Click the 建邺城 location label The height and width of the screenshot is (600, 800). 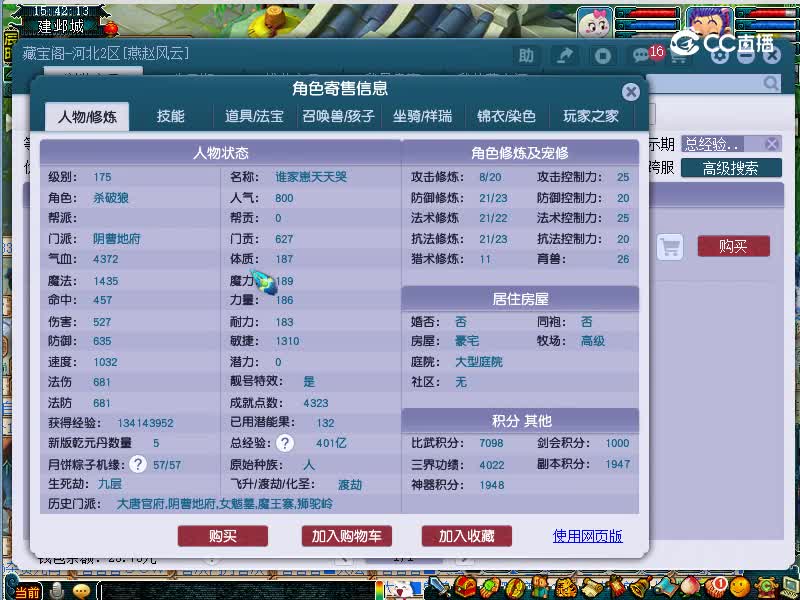coord(60,26)
